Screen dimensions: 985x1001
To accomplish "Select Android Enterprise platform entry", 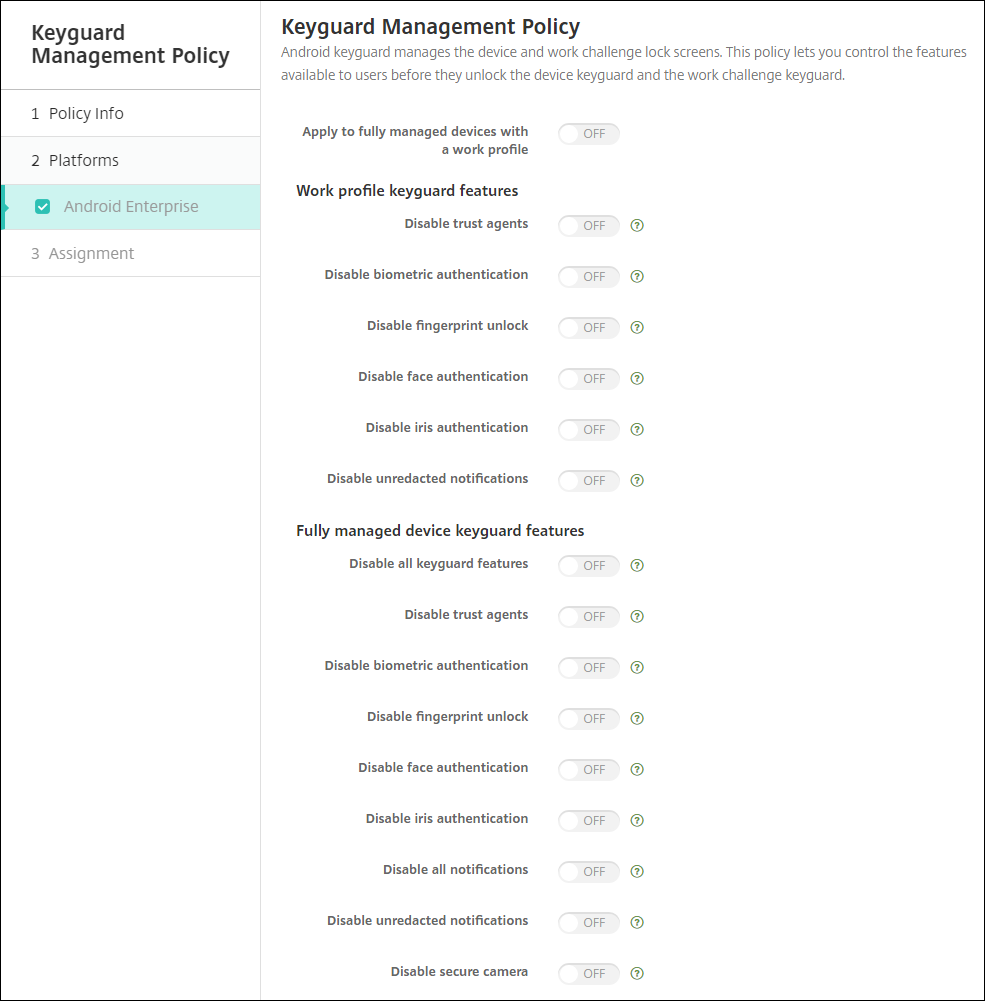I will point(131,207).
